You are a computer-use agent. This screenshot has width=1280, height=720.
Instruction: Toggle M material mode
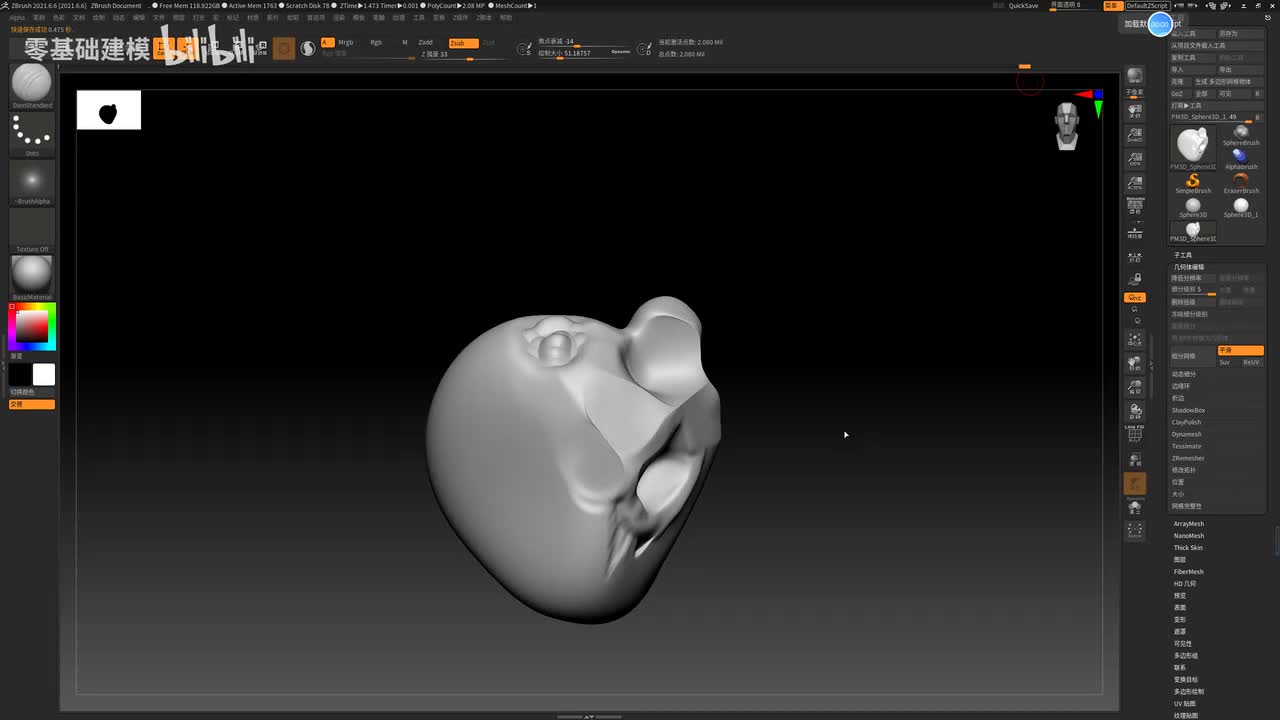coord(405,42)
